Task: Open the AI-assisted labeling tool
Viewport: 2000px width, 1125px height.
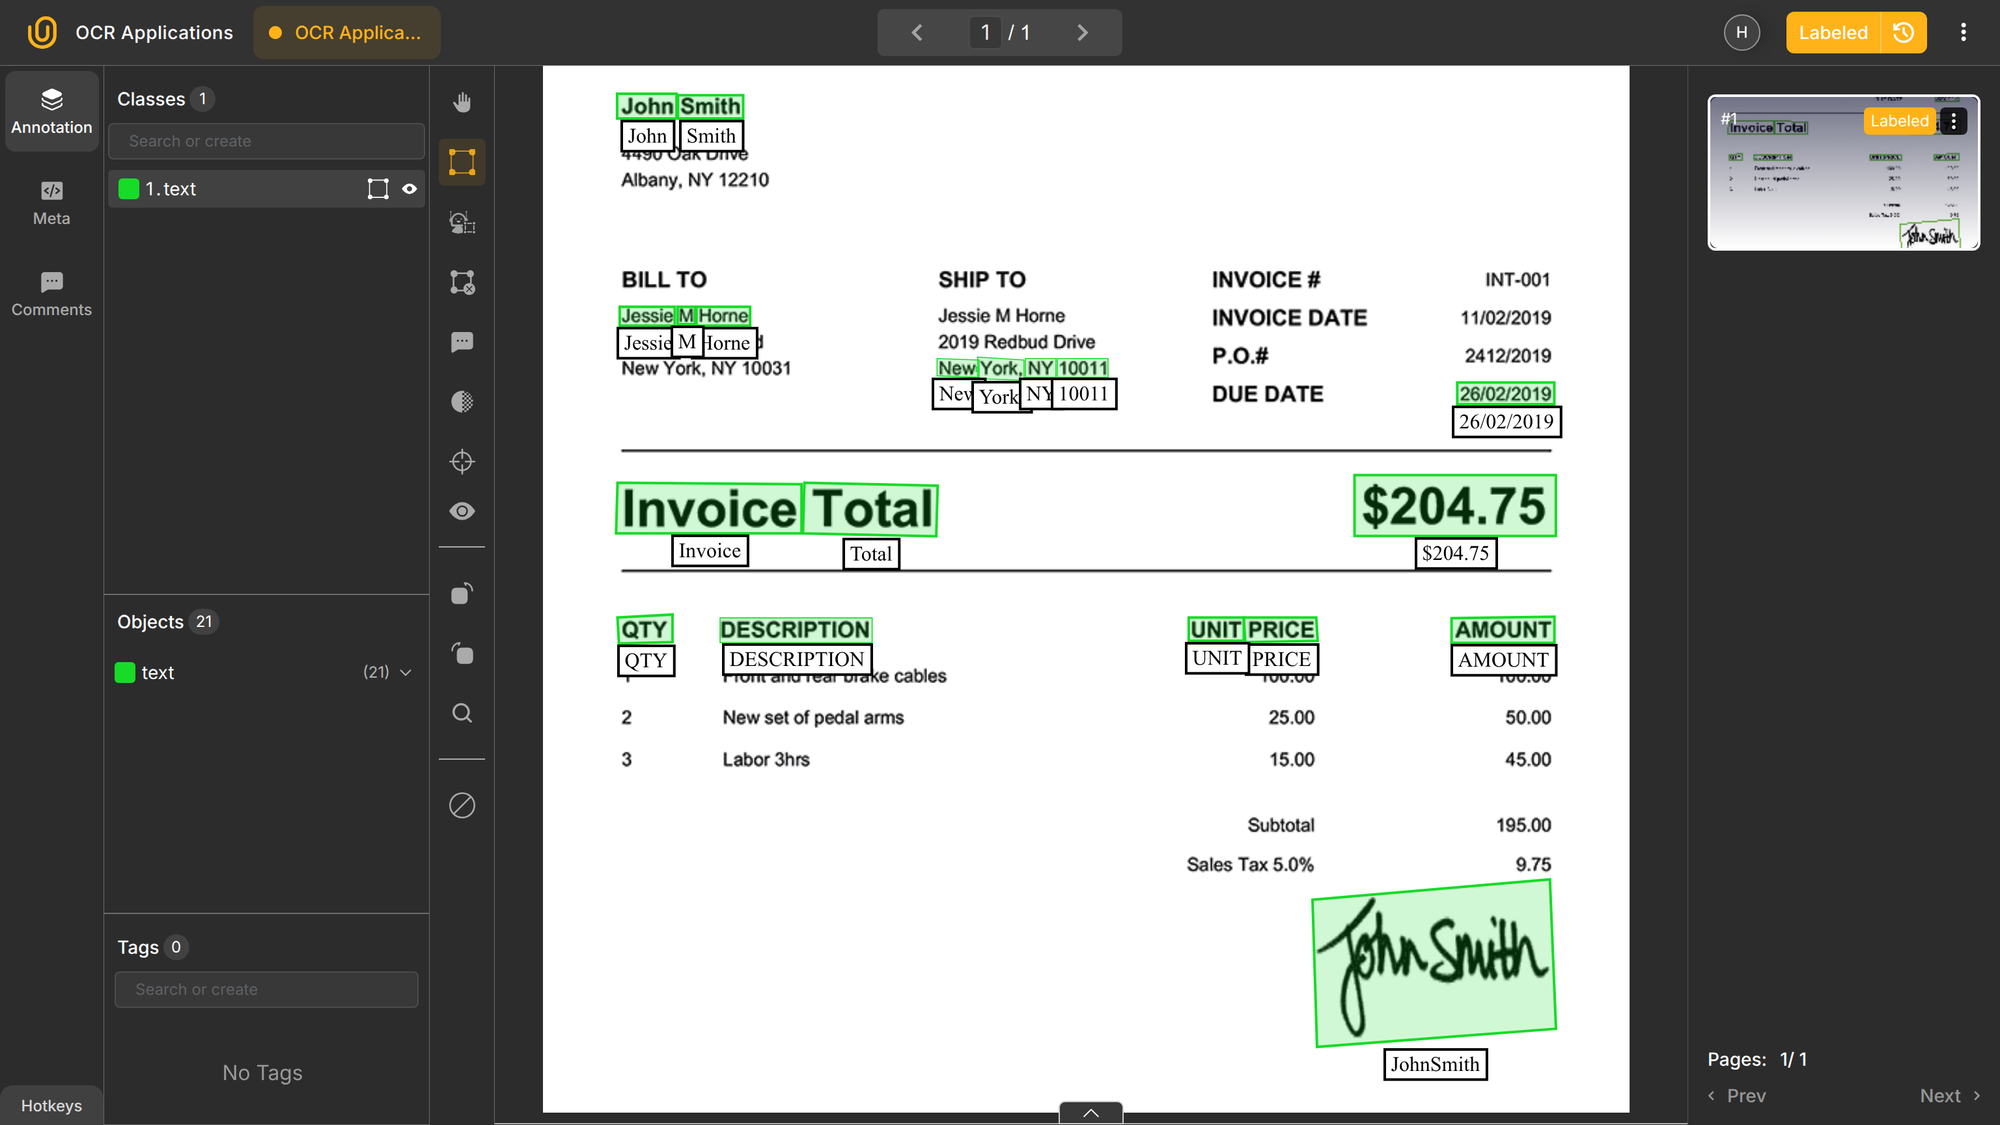Action: pos(462,222)
